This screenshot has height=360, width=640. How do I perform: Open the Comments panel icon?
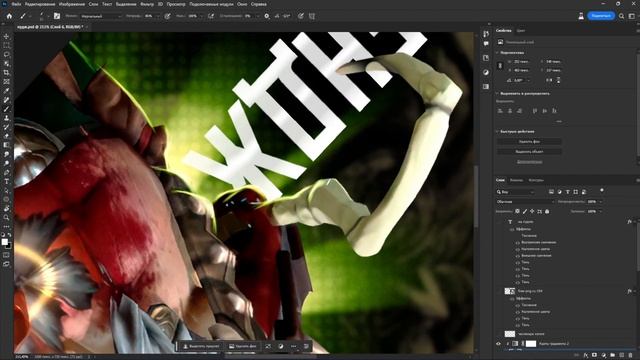(486, 43)
